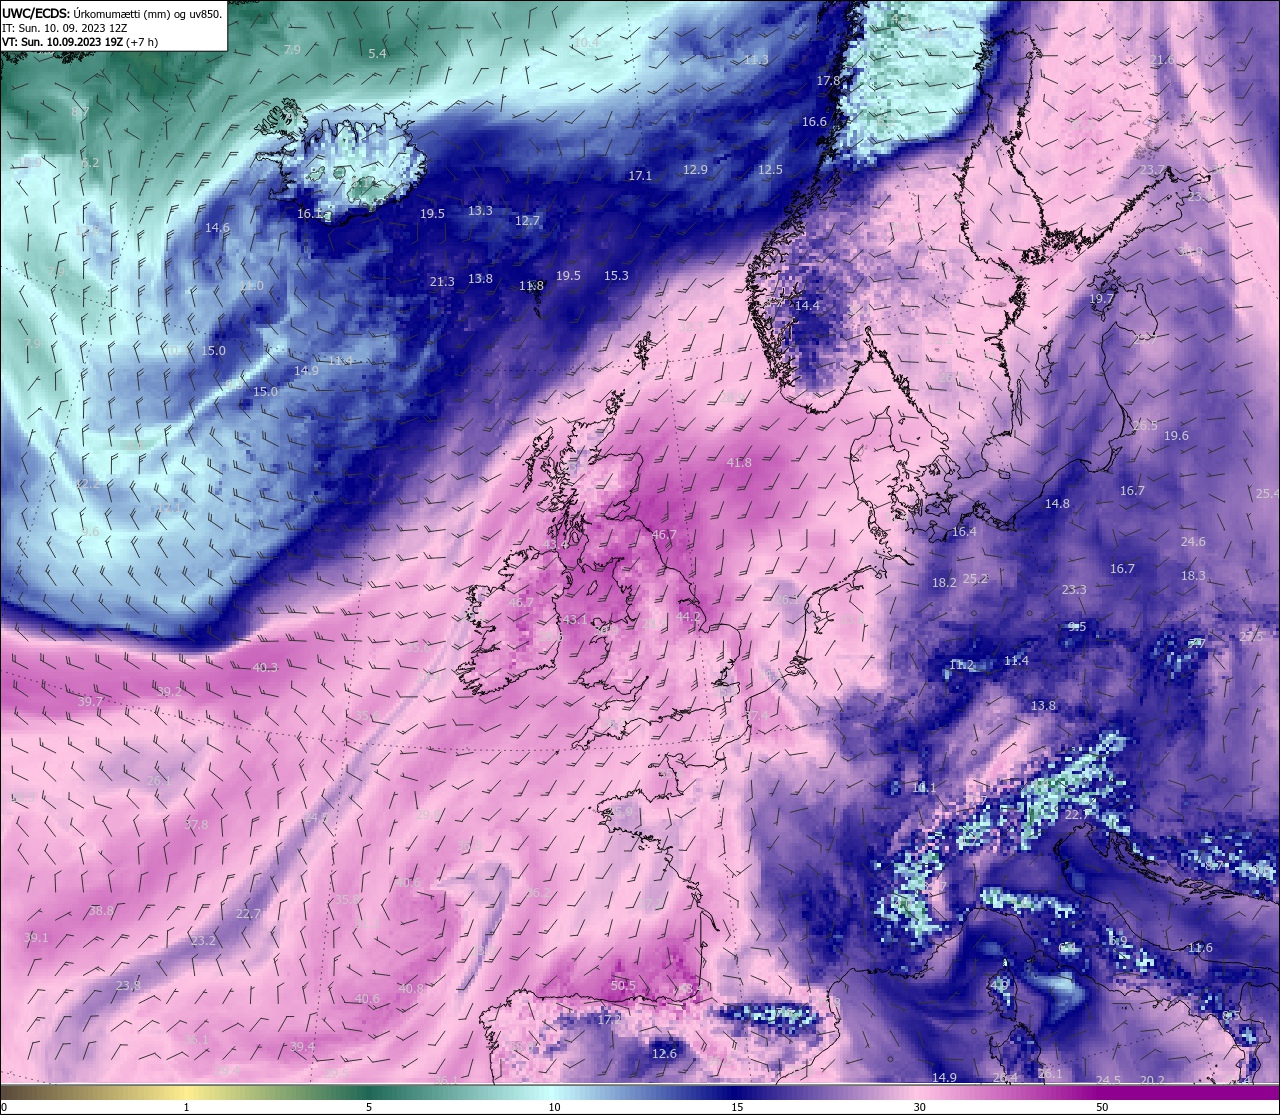This screenshot has width=1280, height=1115.
Task: Click the value 17.8 off northern Norway
Action: pos(828,81)
